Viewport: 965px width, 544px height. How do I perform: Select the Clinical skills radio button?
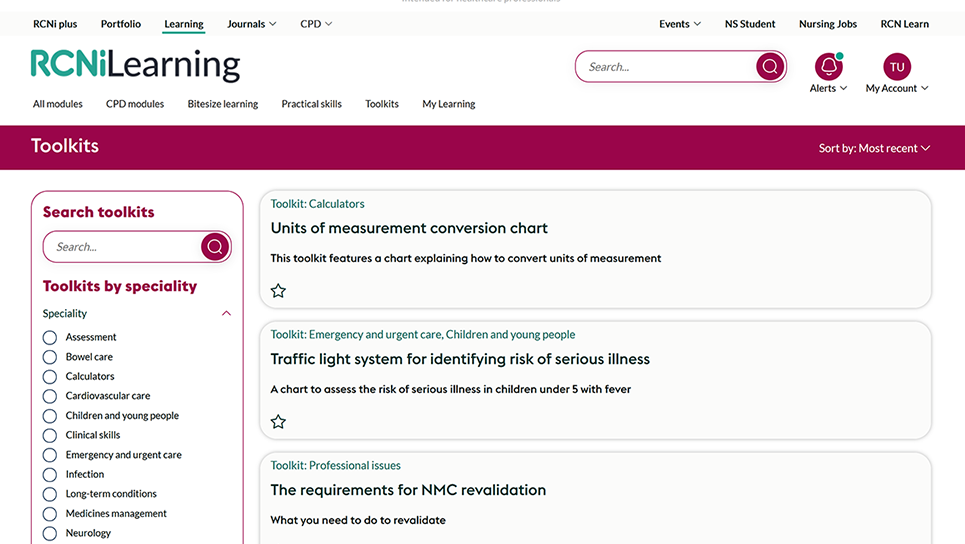(50, 435)
